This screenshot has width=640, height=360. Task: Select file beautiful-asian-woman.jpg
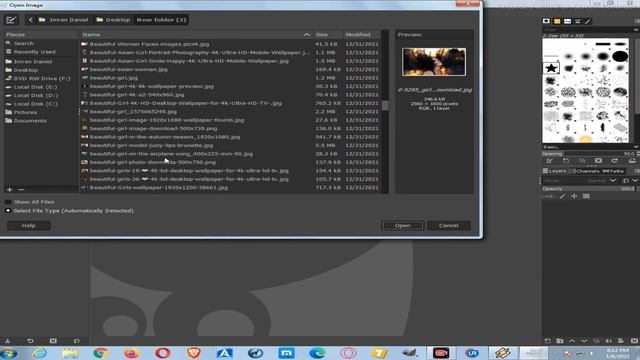click(x=129, y=69)
